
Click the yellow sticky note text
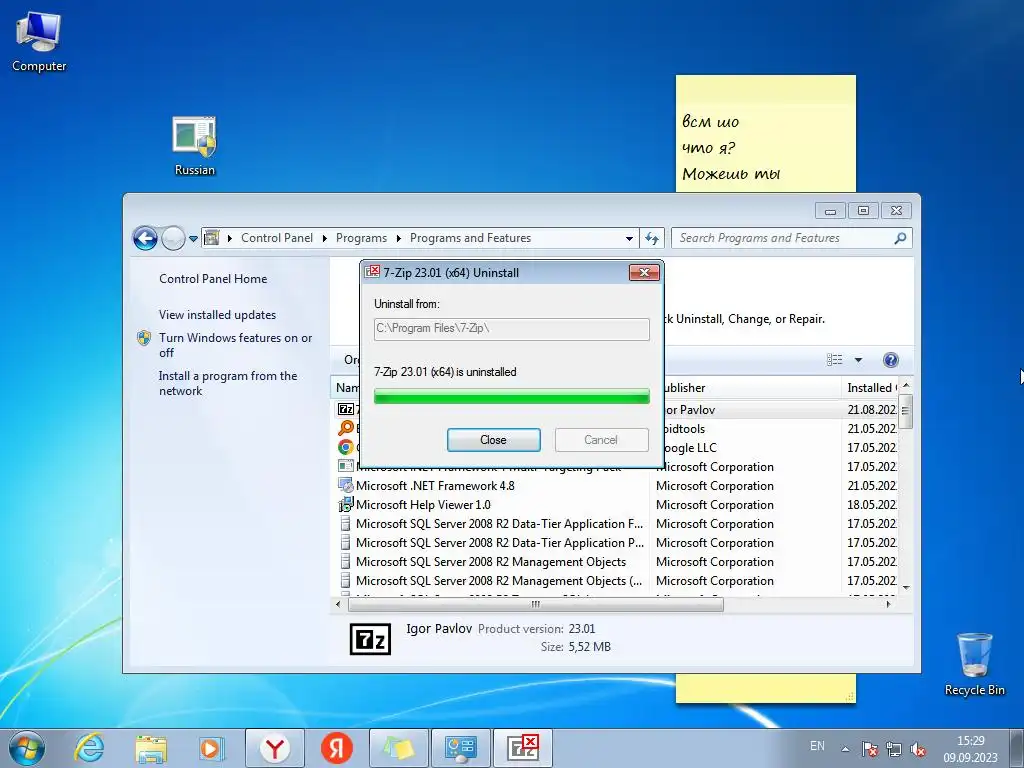(730, 148)
